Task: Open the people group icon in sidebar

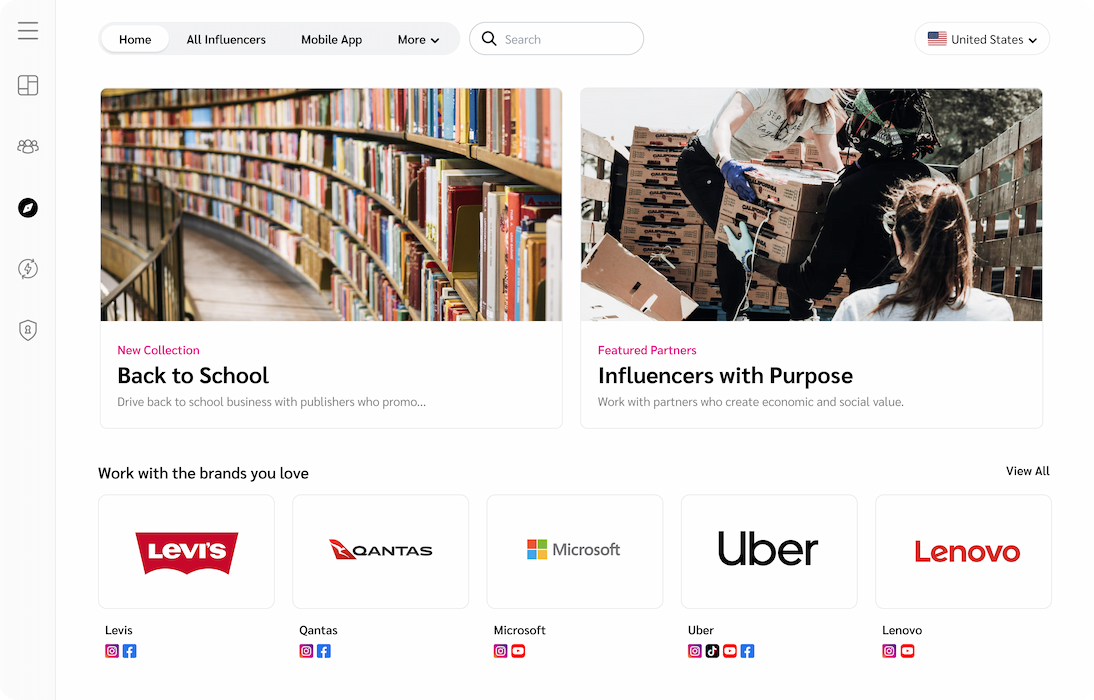Action: coord(28,147)
